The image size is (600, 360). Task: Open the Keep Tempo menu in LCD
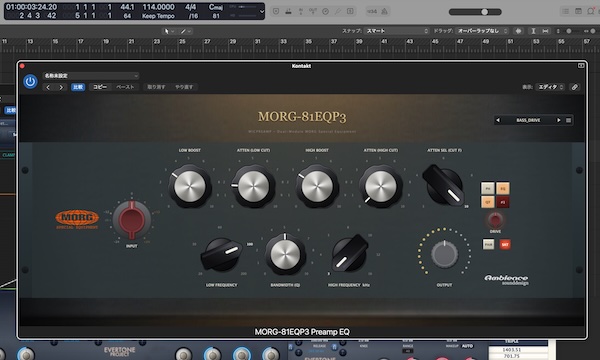tap(158, 16)
